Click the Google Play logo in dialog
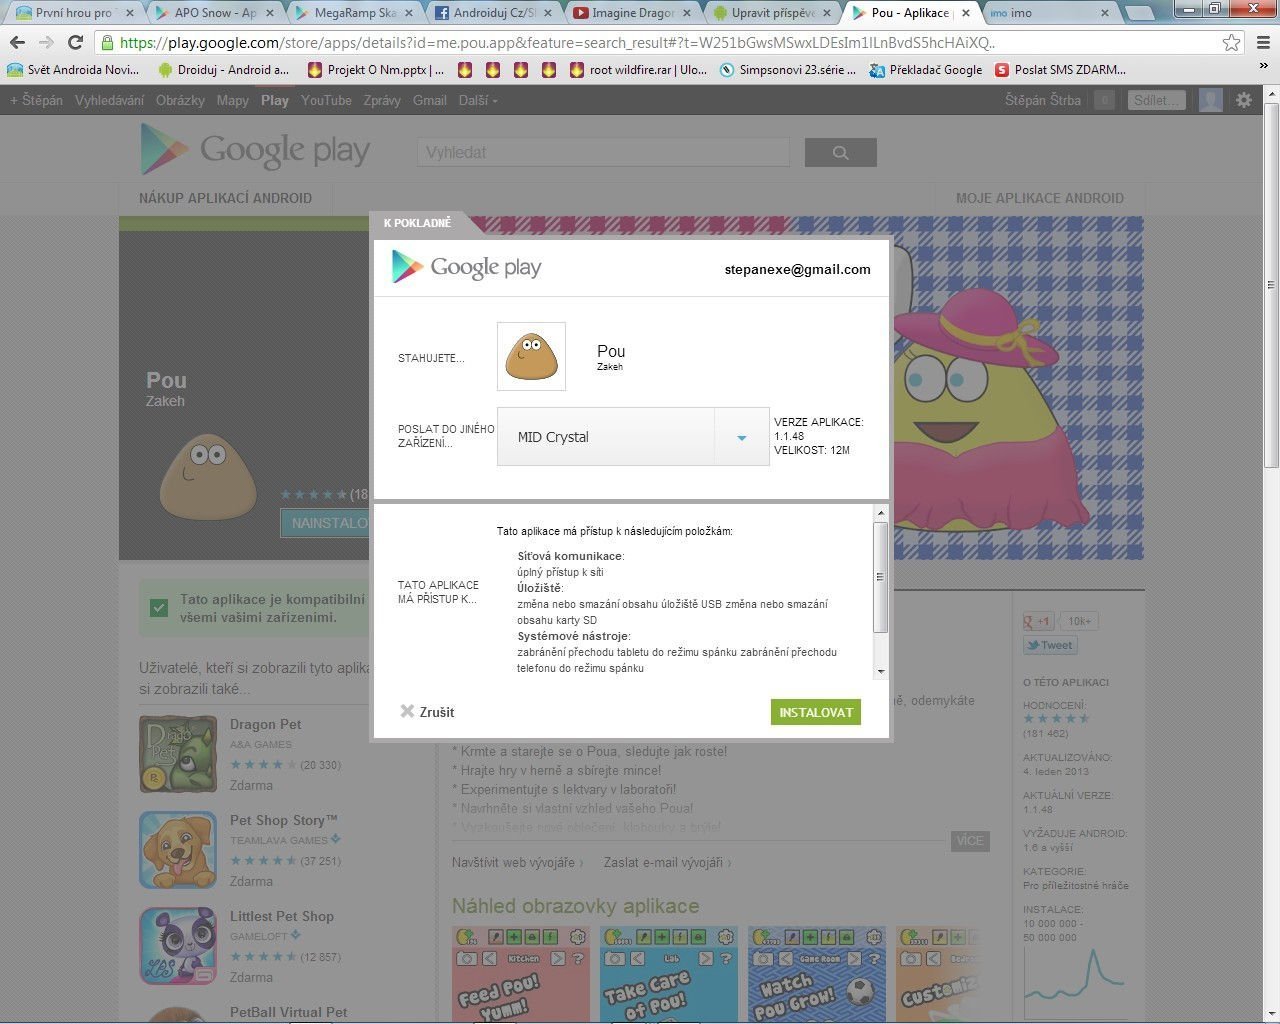Image resolution: width=1280 pixels, height=1024 pixels. (x=466, y=268)
